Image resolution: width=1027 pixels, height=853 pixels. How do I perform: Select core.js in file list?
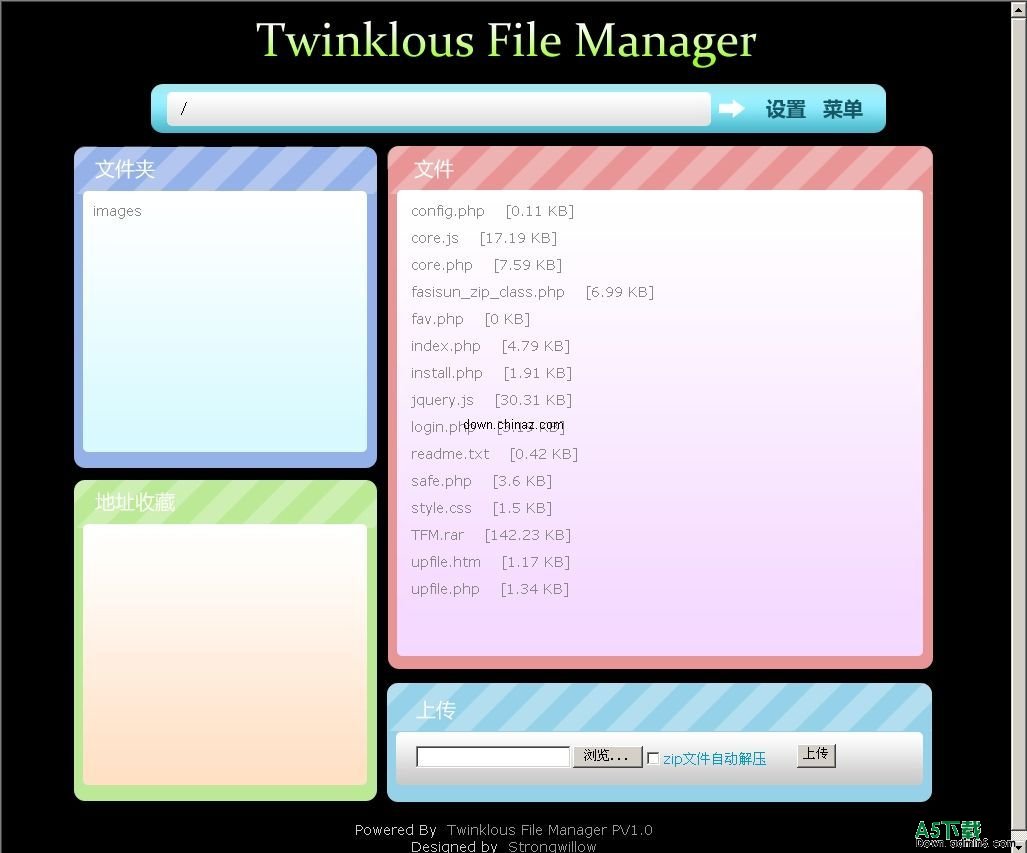[435, 238]
